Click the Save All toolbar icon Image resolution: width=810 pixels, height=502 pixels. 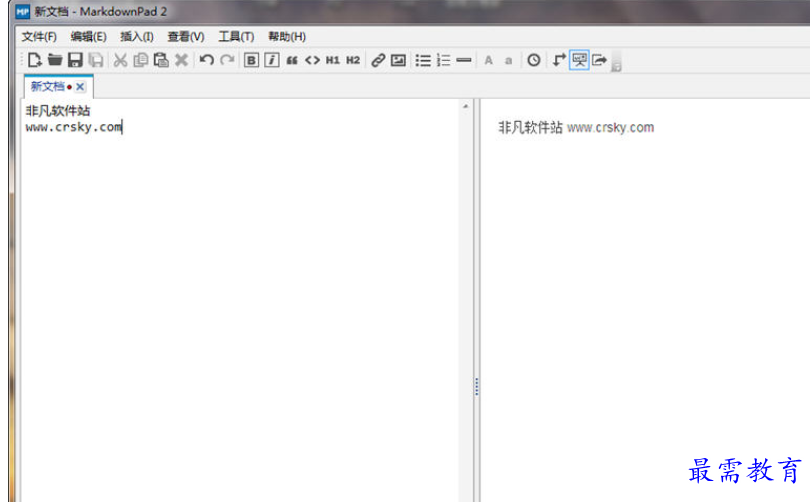coord(96,60)
